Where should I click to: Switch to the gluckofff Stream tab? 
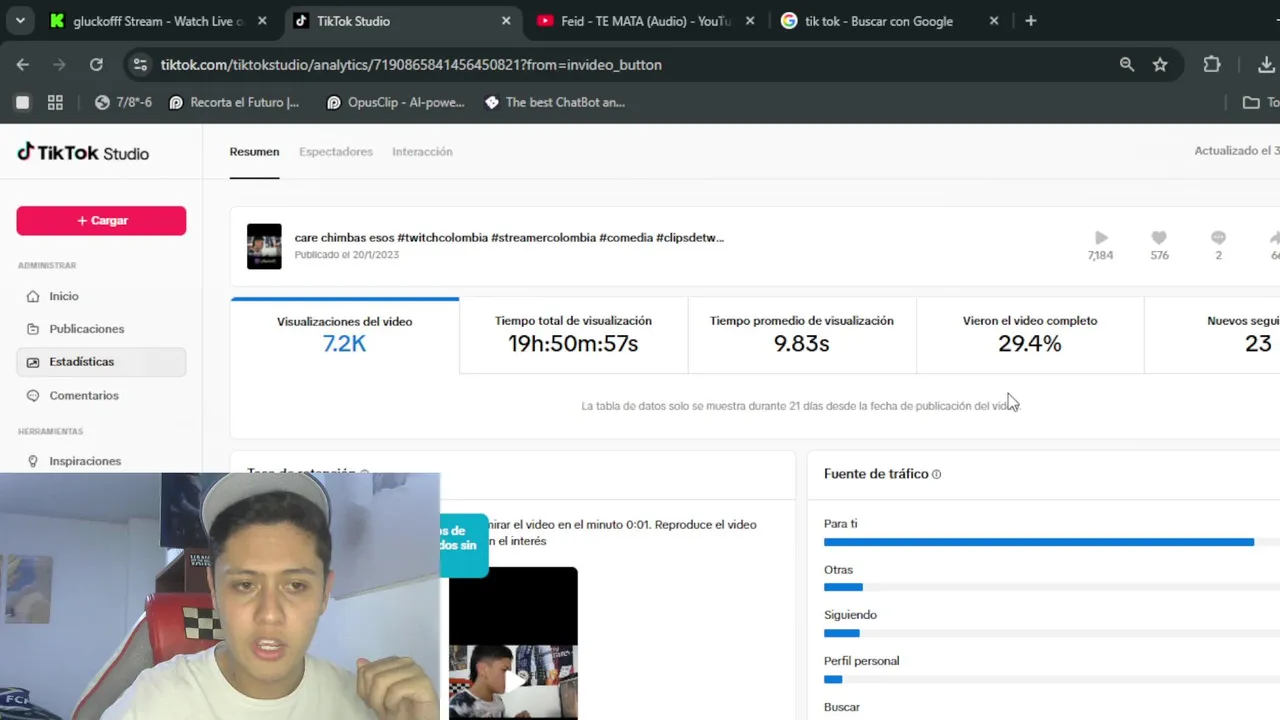(x=159, y=21)
